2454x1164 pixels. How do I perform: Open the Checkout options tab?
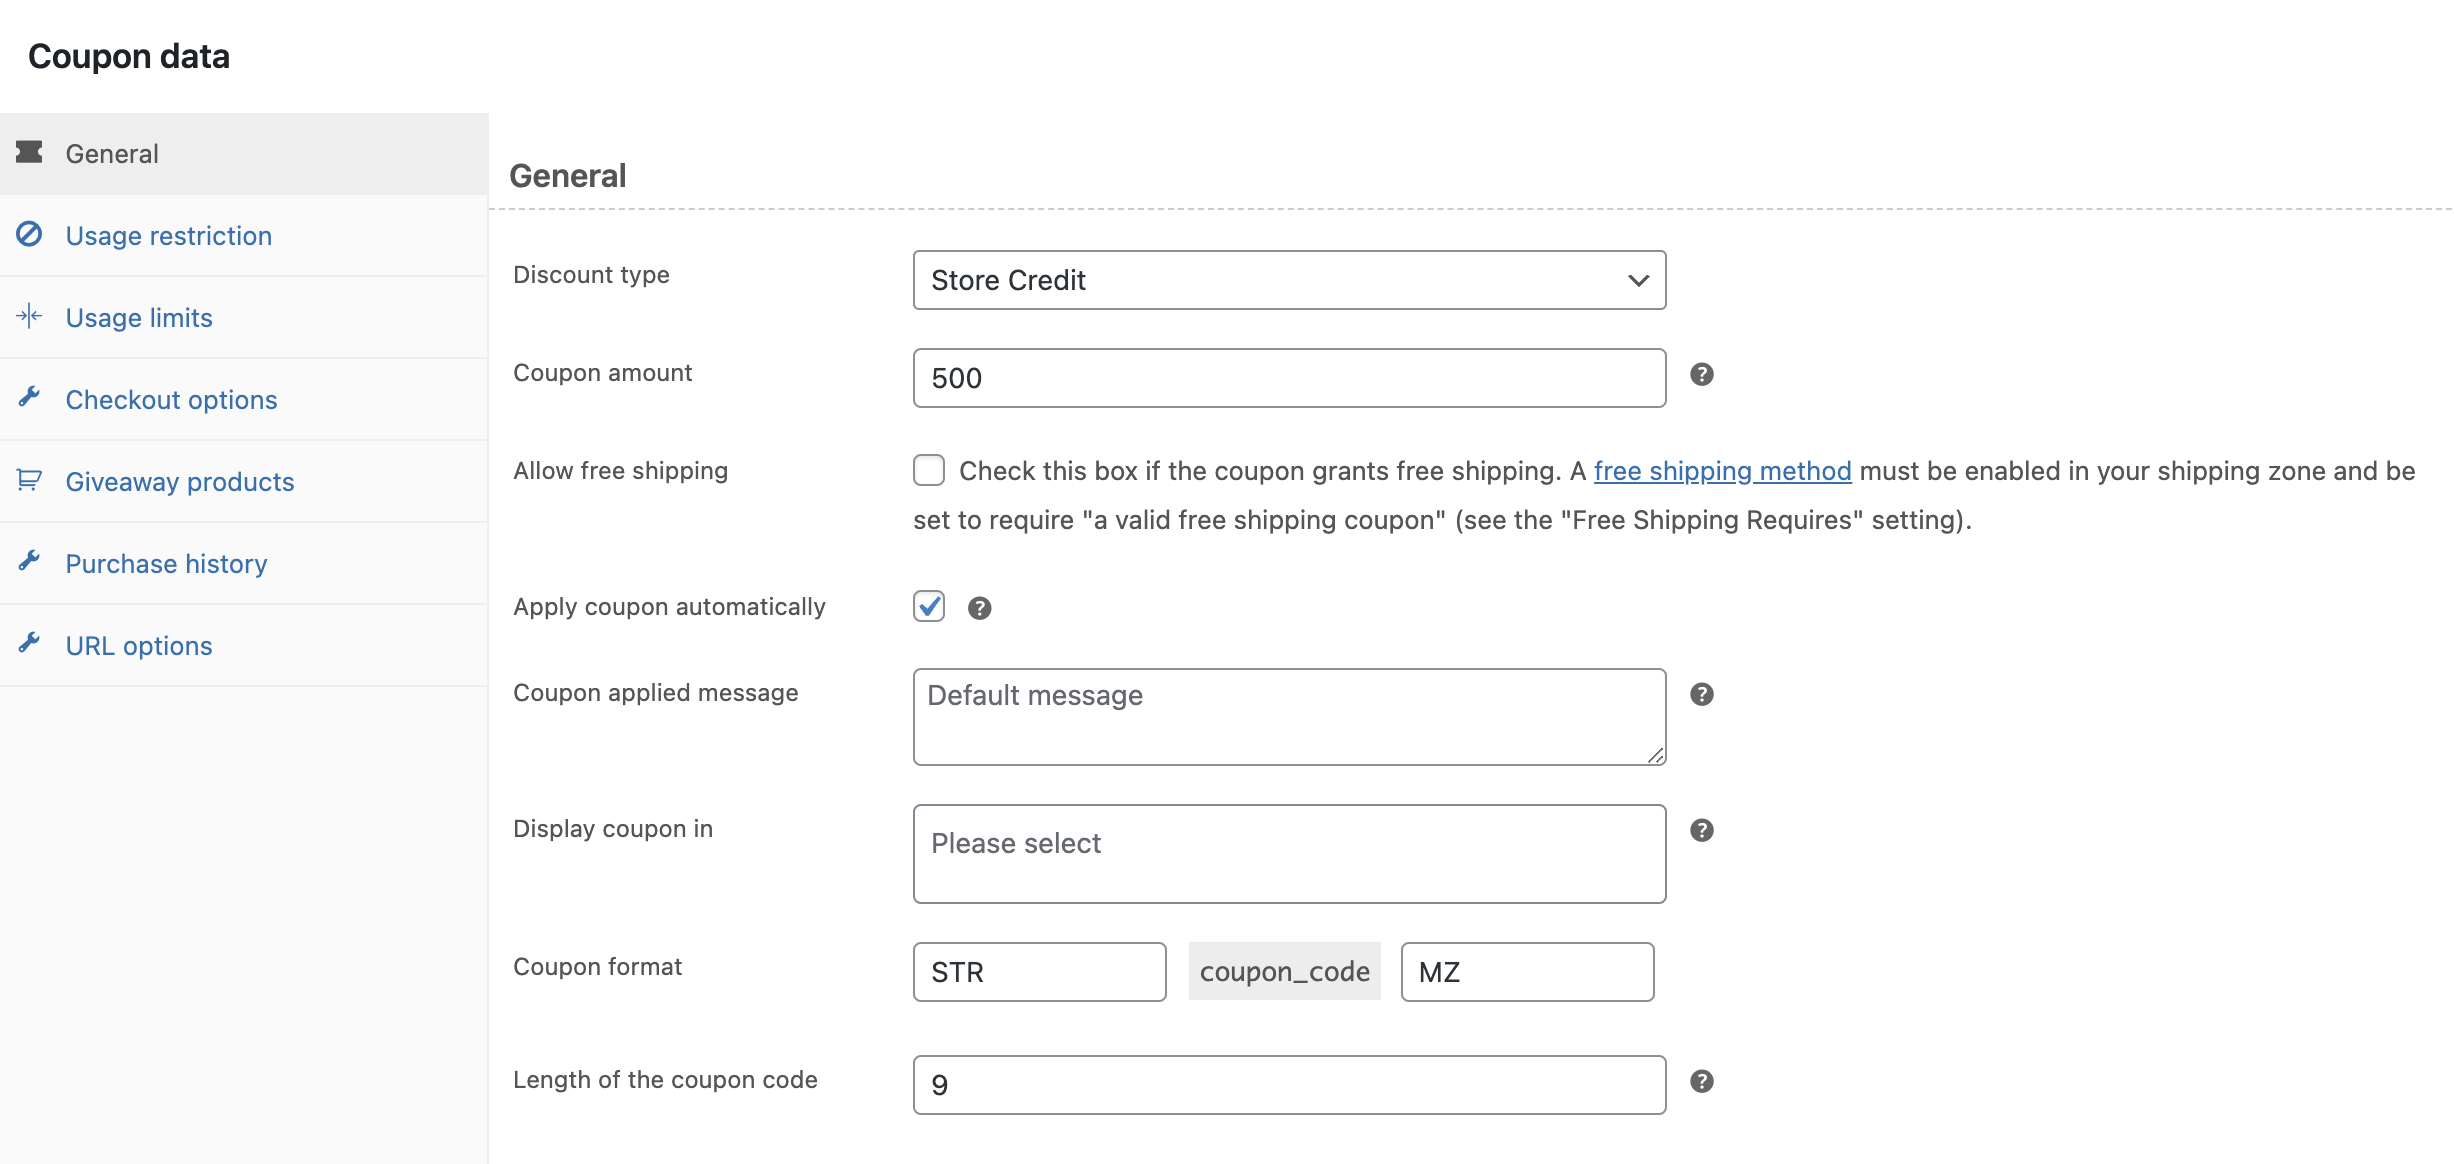(244, 400)
